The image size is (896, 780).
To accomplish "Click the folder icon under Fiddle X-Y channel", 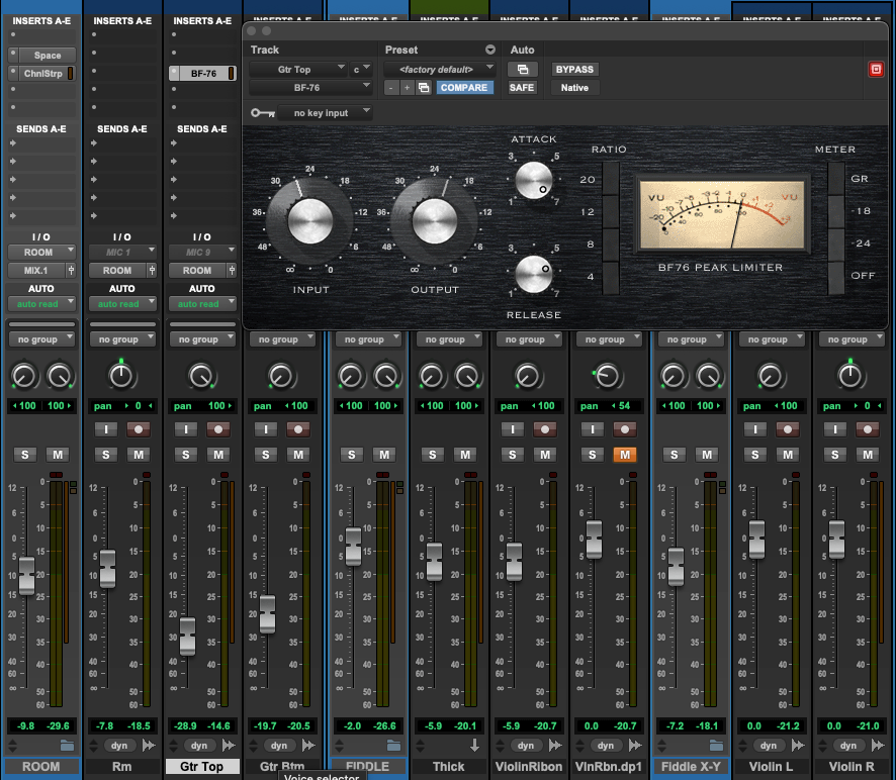I will pos(716,745).
